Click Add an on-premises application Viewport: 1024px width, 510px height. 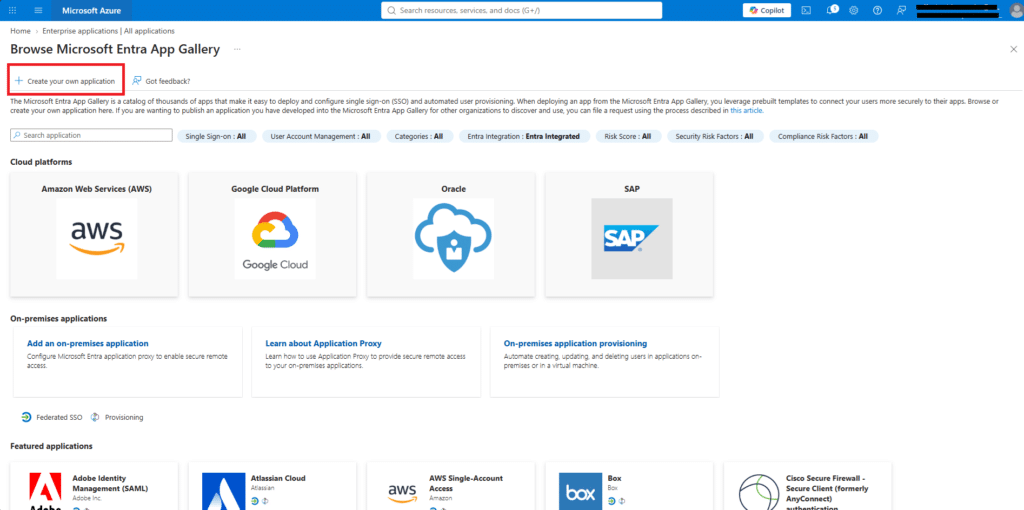click(88, 343)
